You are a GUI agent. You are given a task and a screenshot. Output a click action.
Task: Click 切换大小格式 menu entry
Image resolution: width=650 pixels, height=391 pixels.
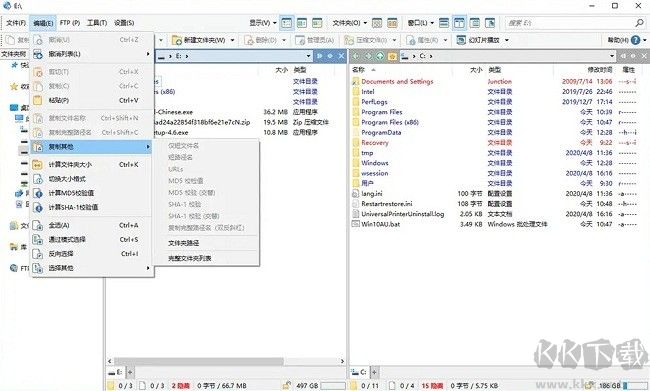[92, 179]
